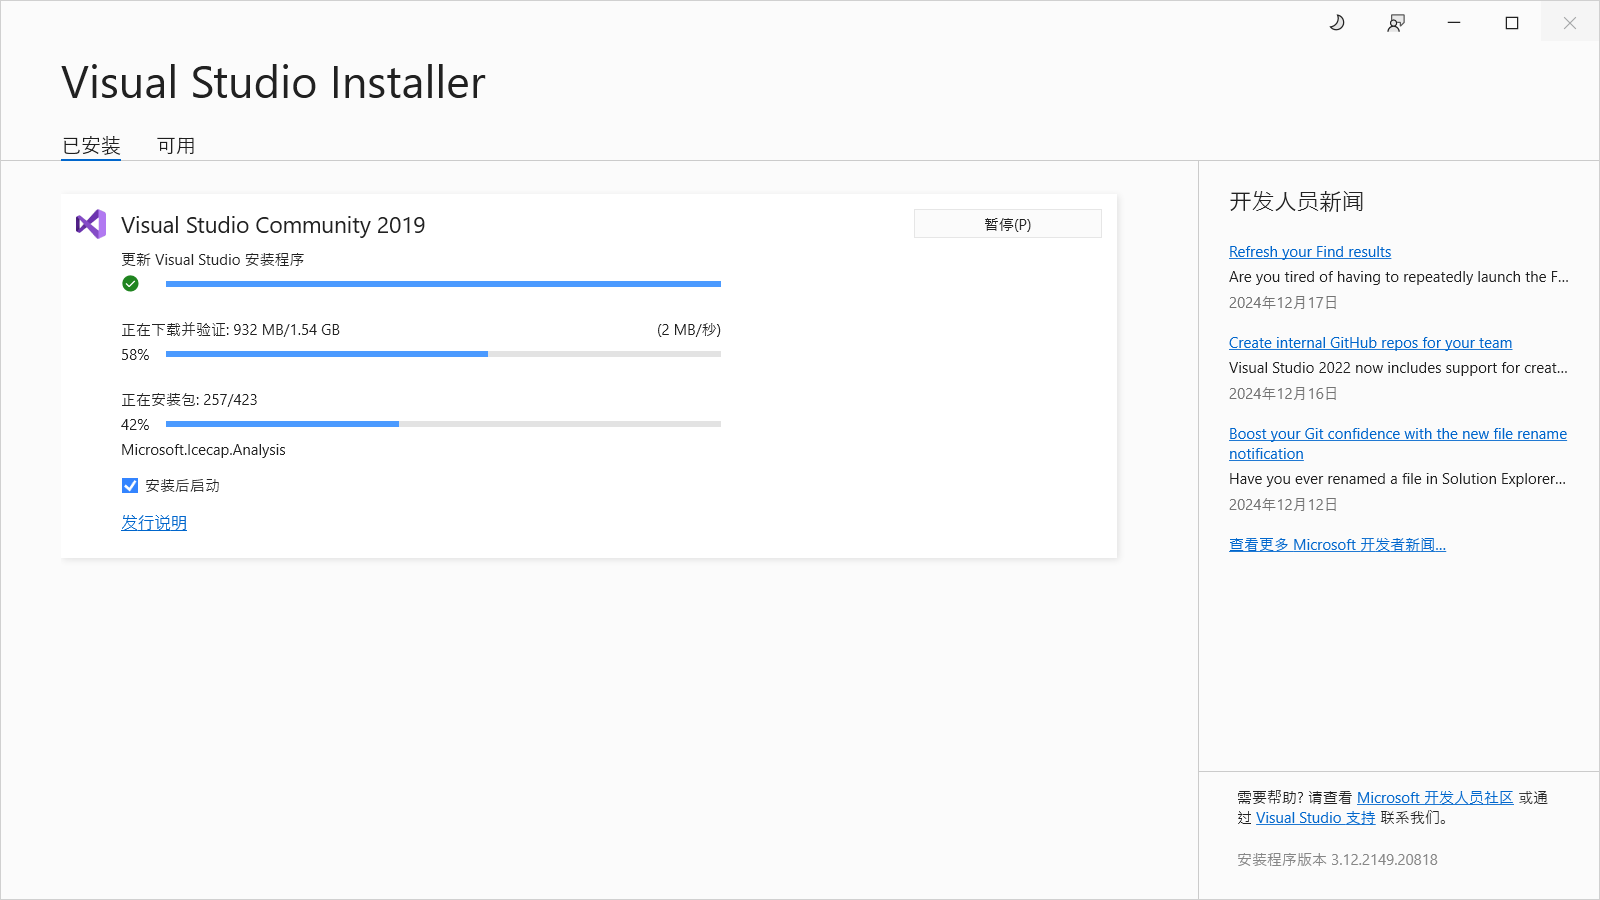The image size is (1600, 900).
Task: Open Create internal GitHub repos for your team
Action: [x=1370, y=342]
